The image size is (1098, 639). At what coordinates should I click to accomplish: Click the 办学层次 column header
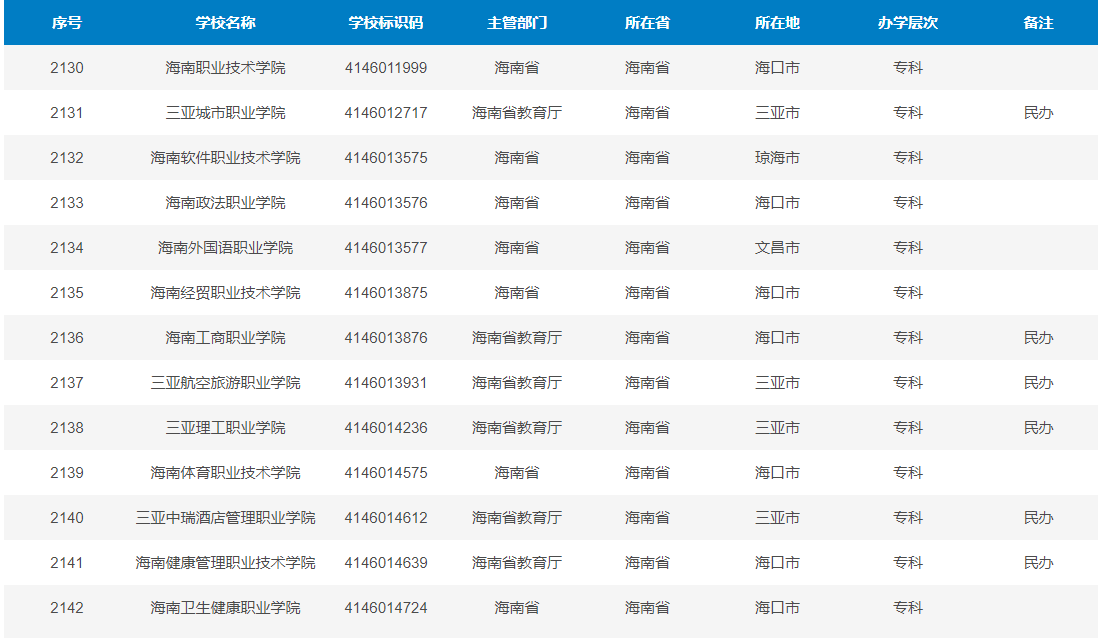pos(908,22)
